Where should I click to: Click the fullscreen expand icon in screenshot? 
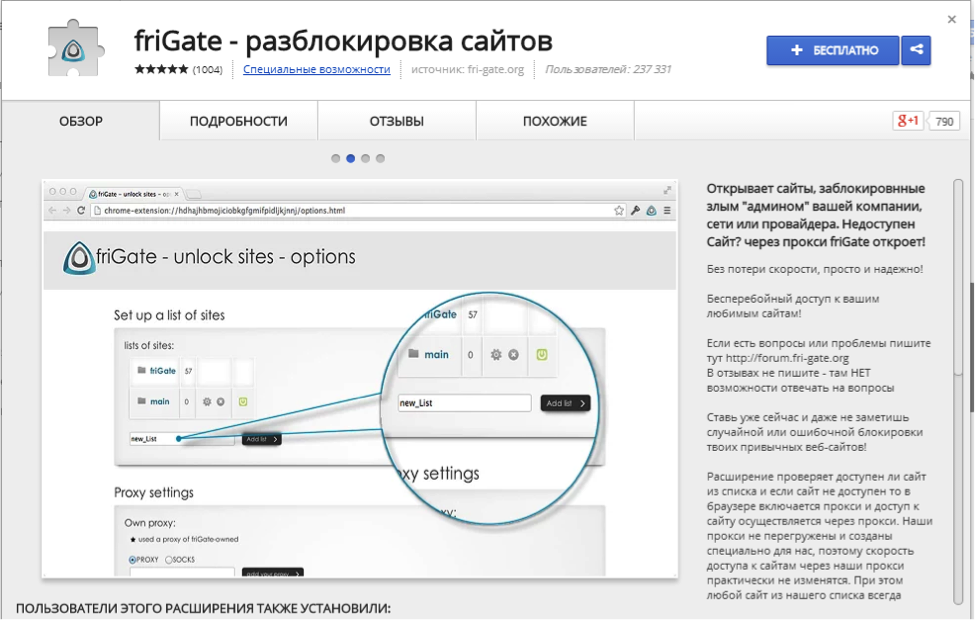(667, 190)
